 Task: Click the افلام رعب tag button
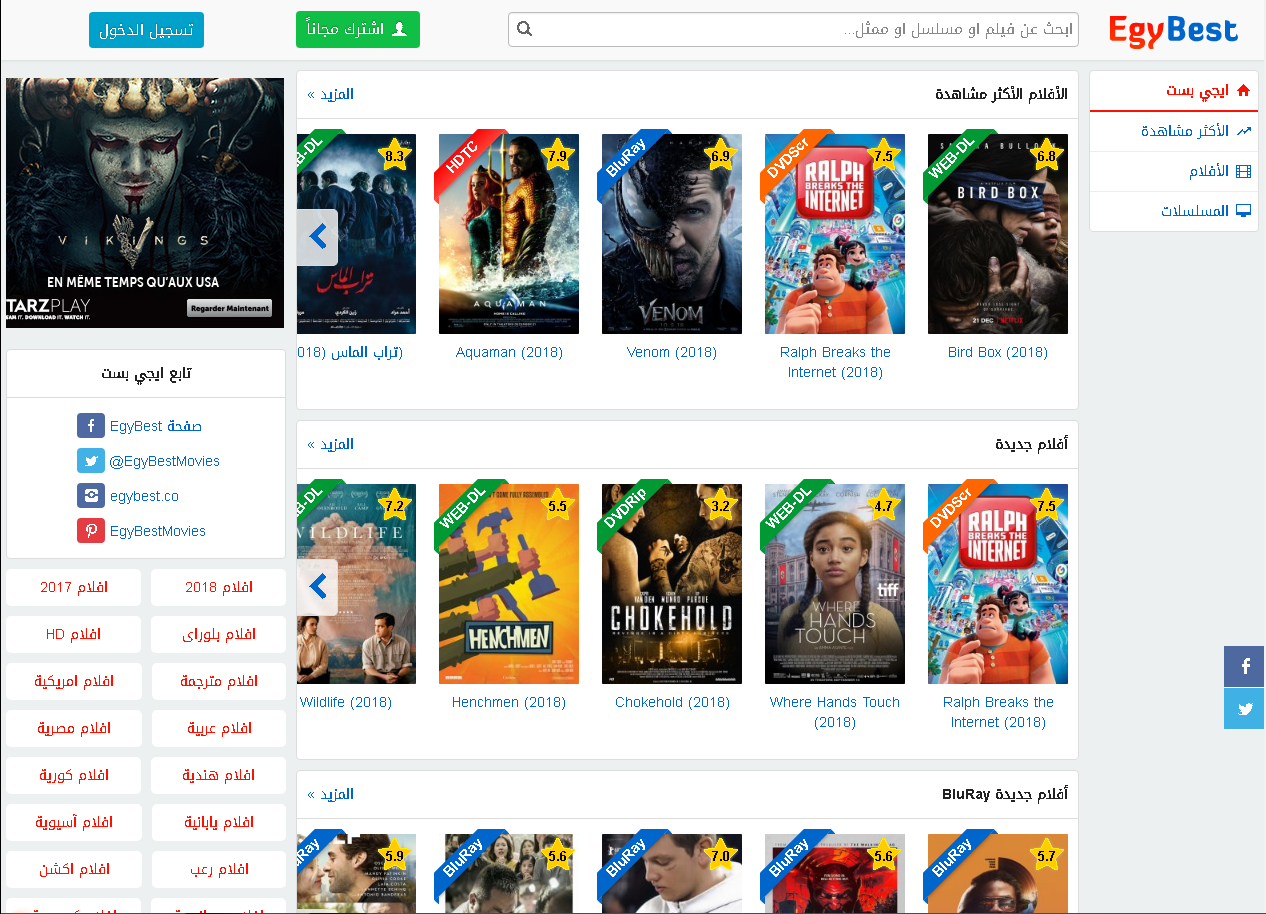coord(218,869)
